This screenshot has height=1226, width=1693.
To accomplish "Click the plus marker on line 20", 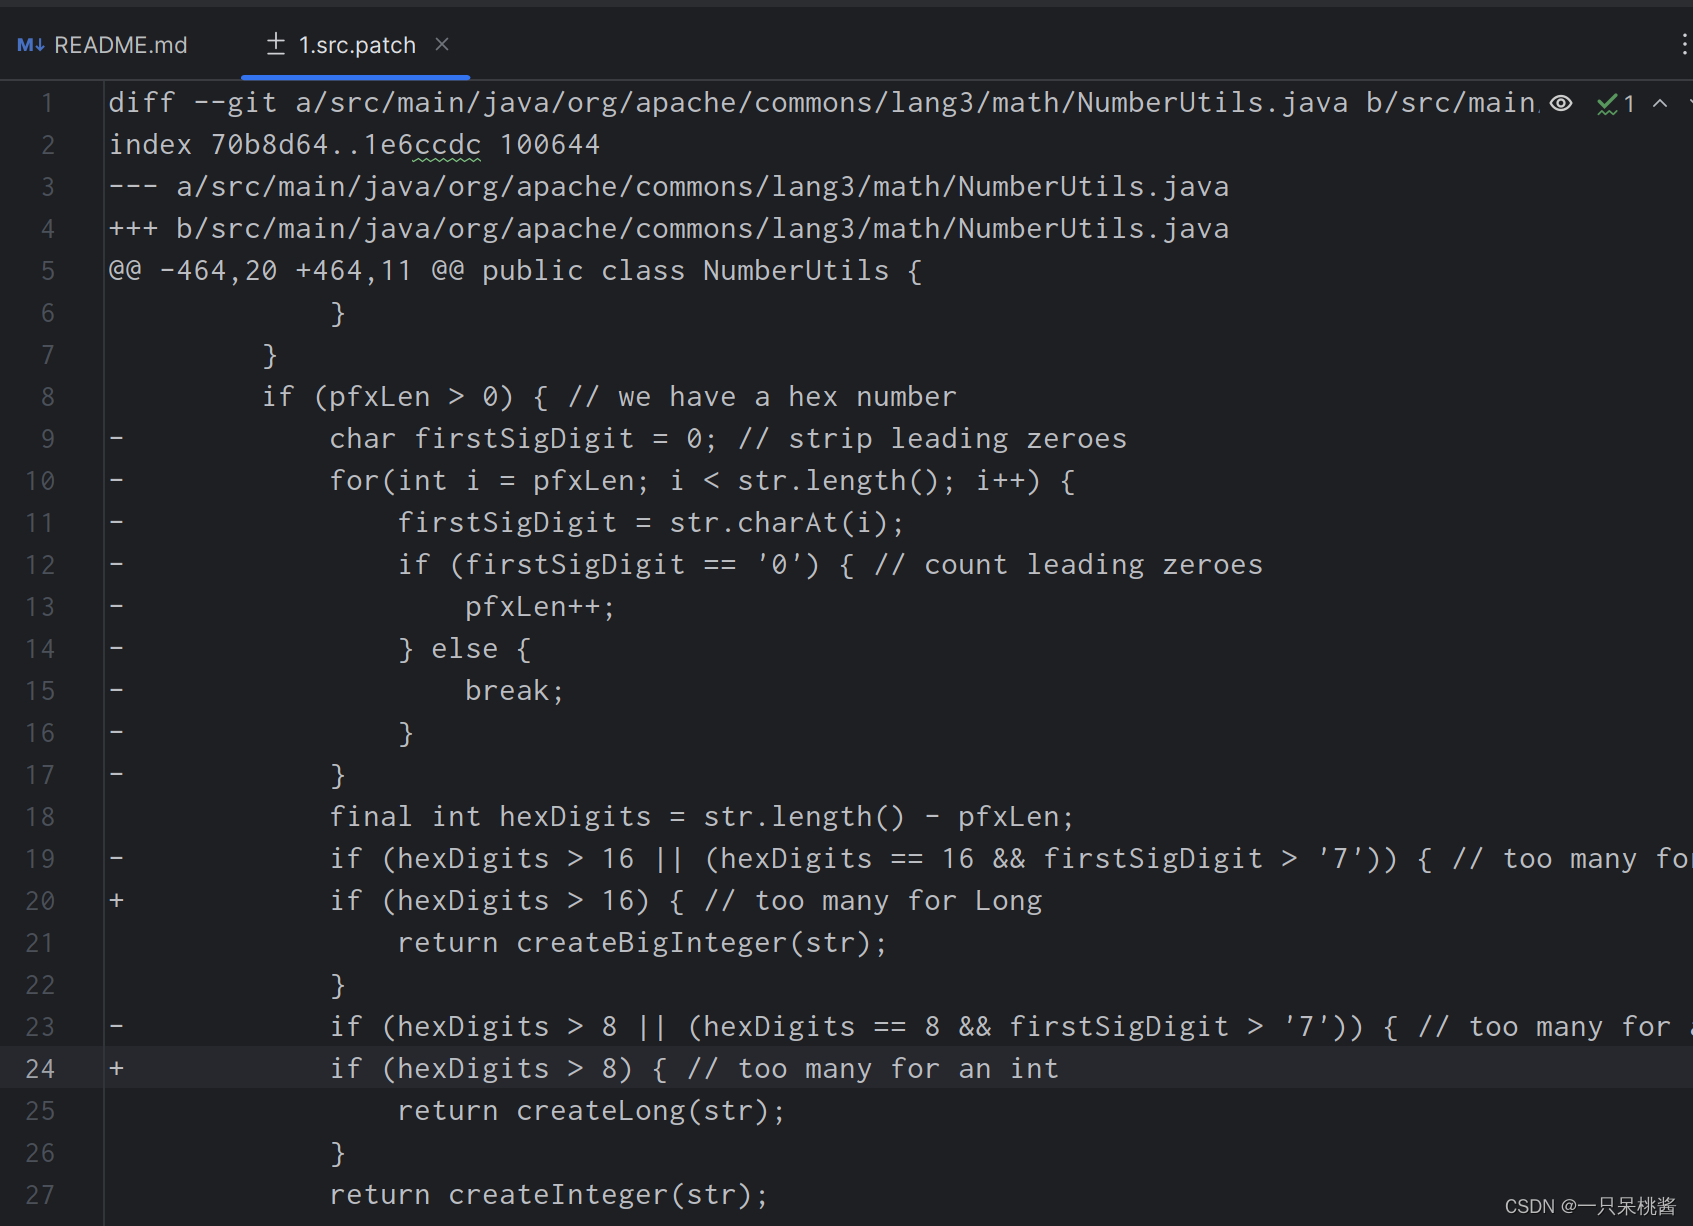I will [x=117, y=901].
